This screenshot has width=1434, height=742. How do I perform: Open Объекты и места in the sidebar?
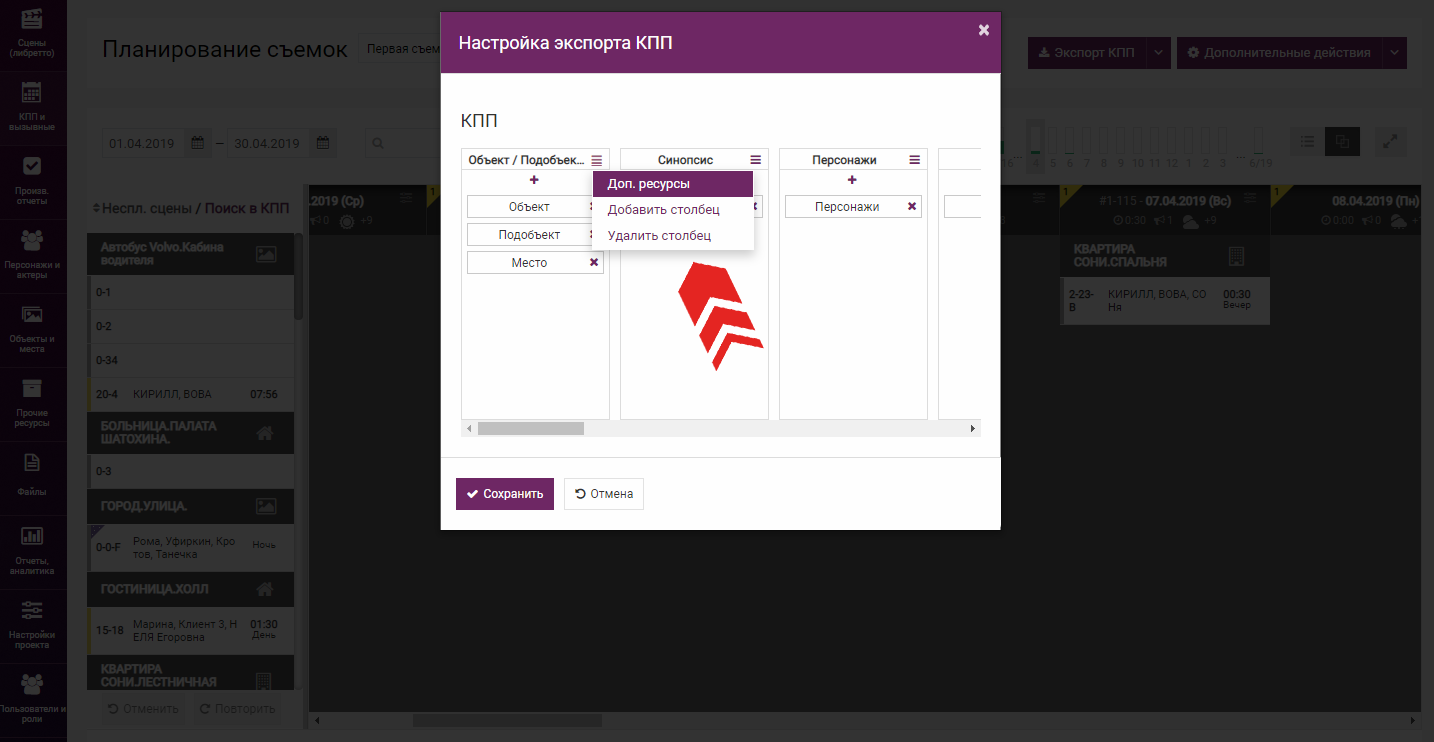(x=32, y=328)
